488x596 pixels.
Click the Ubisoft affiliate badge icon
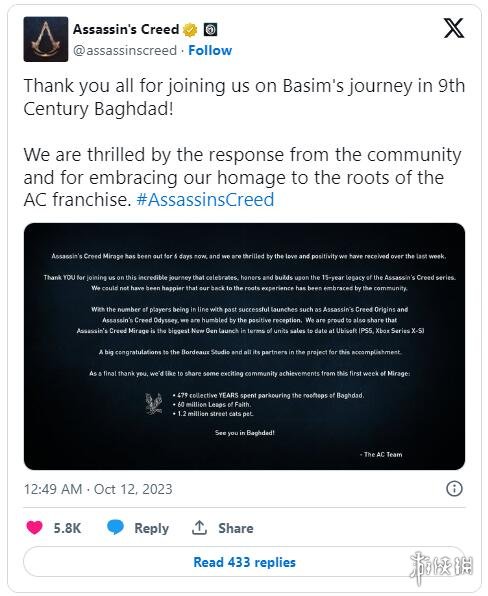(211, 30)
